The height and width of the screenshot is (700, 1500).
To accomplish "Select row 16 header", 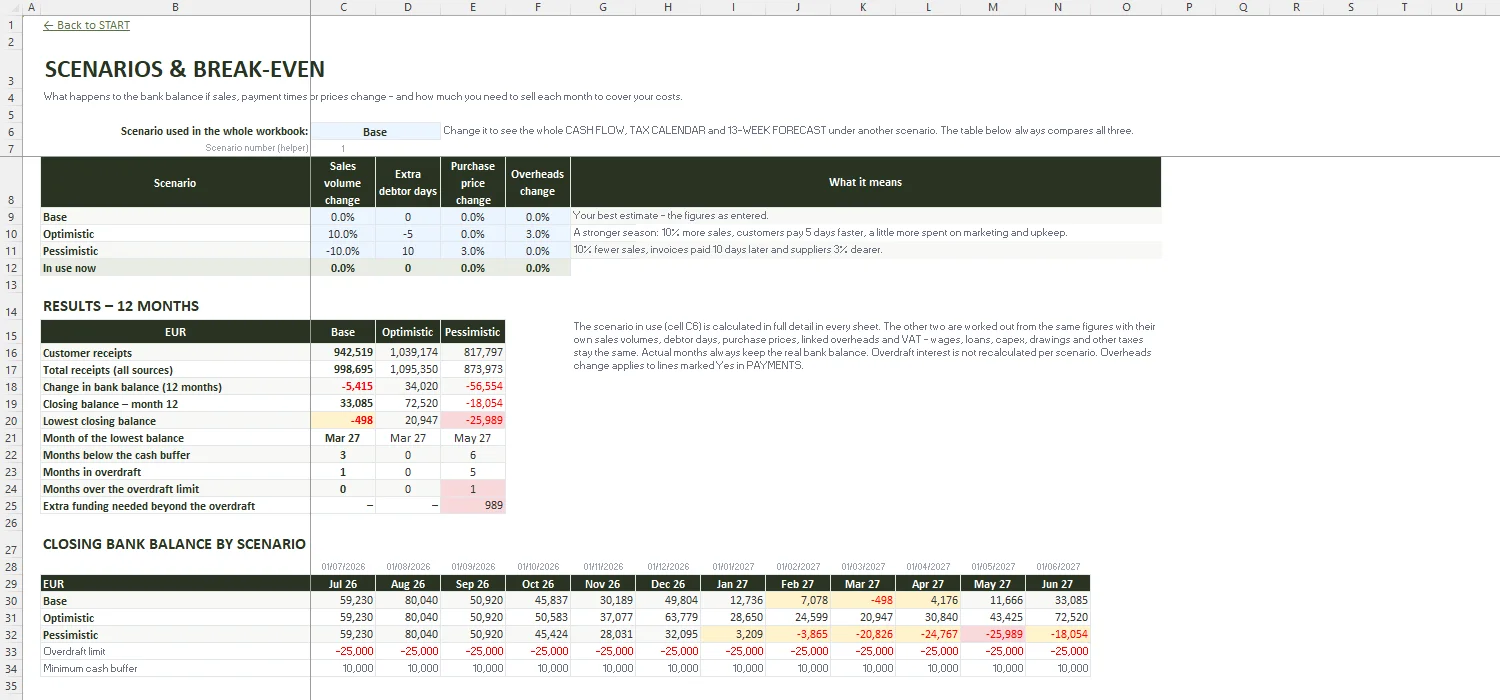I will coord(11,353).
